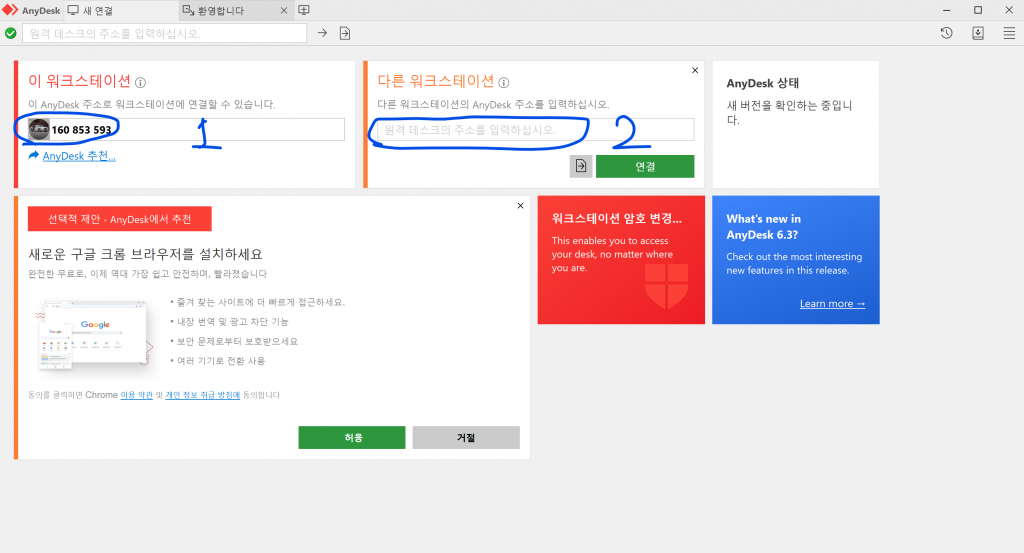Screen dimensions: 1024x553
Task: Click the Google Chrome preview image
Action: 95,334
